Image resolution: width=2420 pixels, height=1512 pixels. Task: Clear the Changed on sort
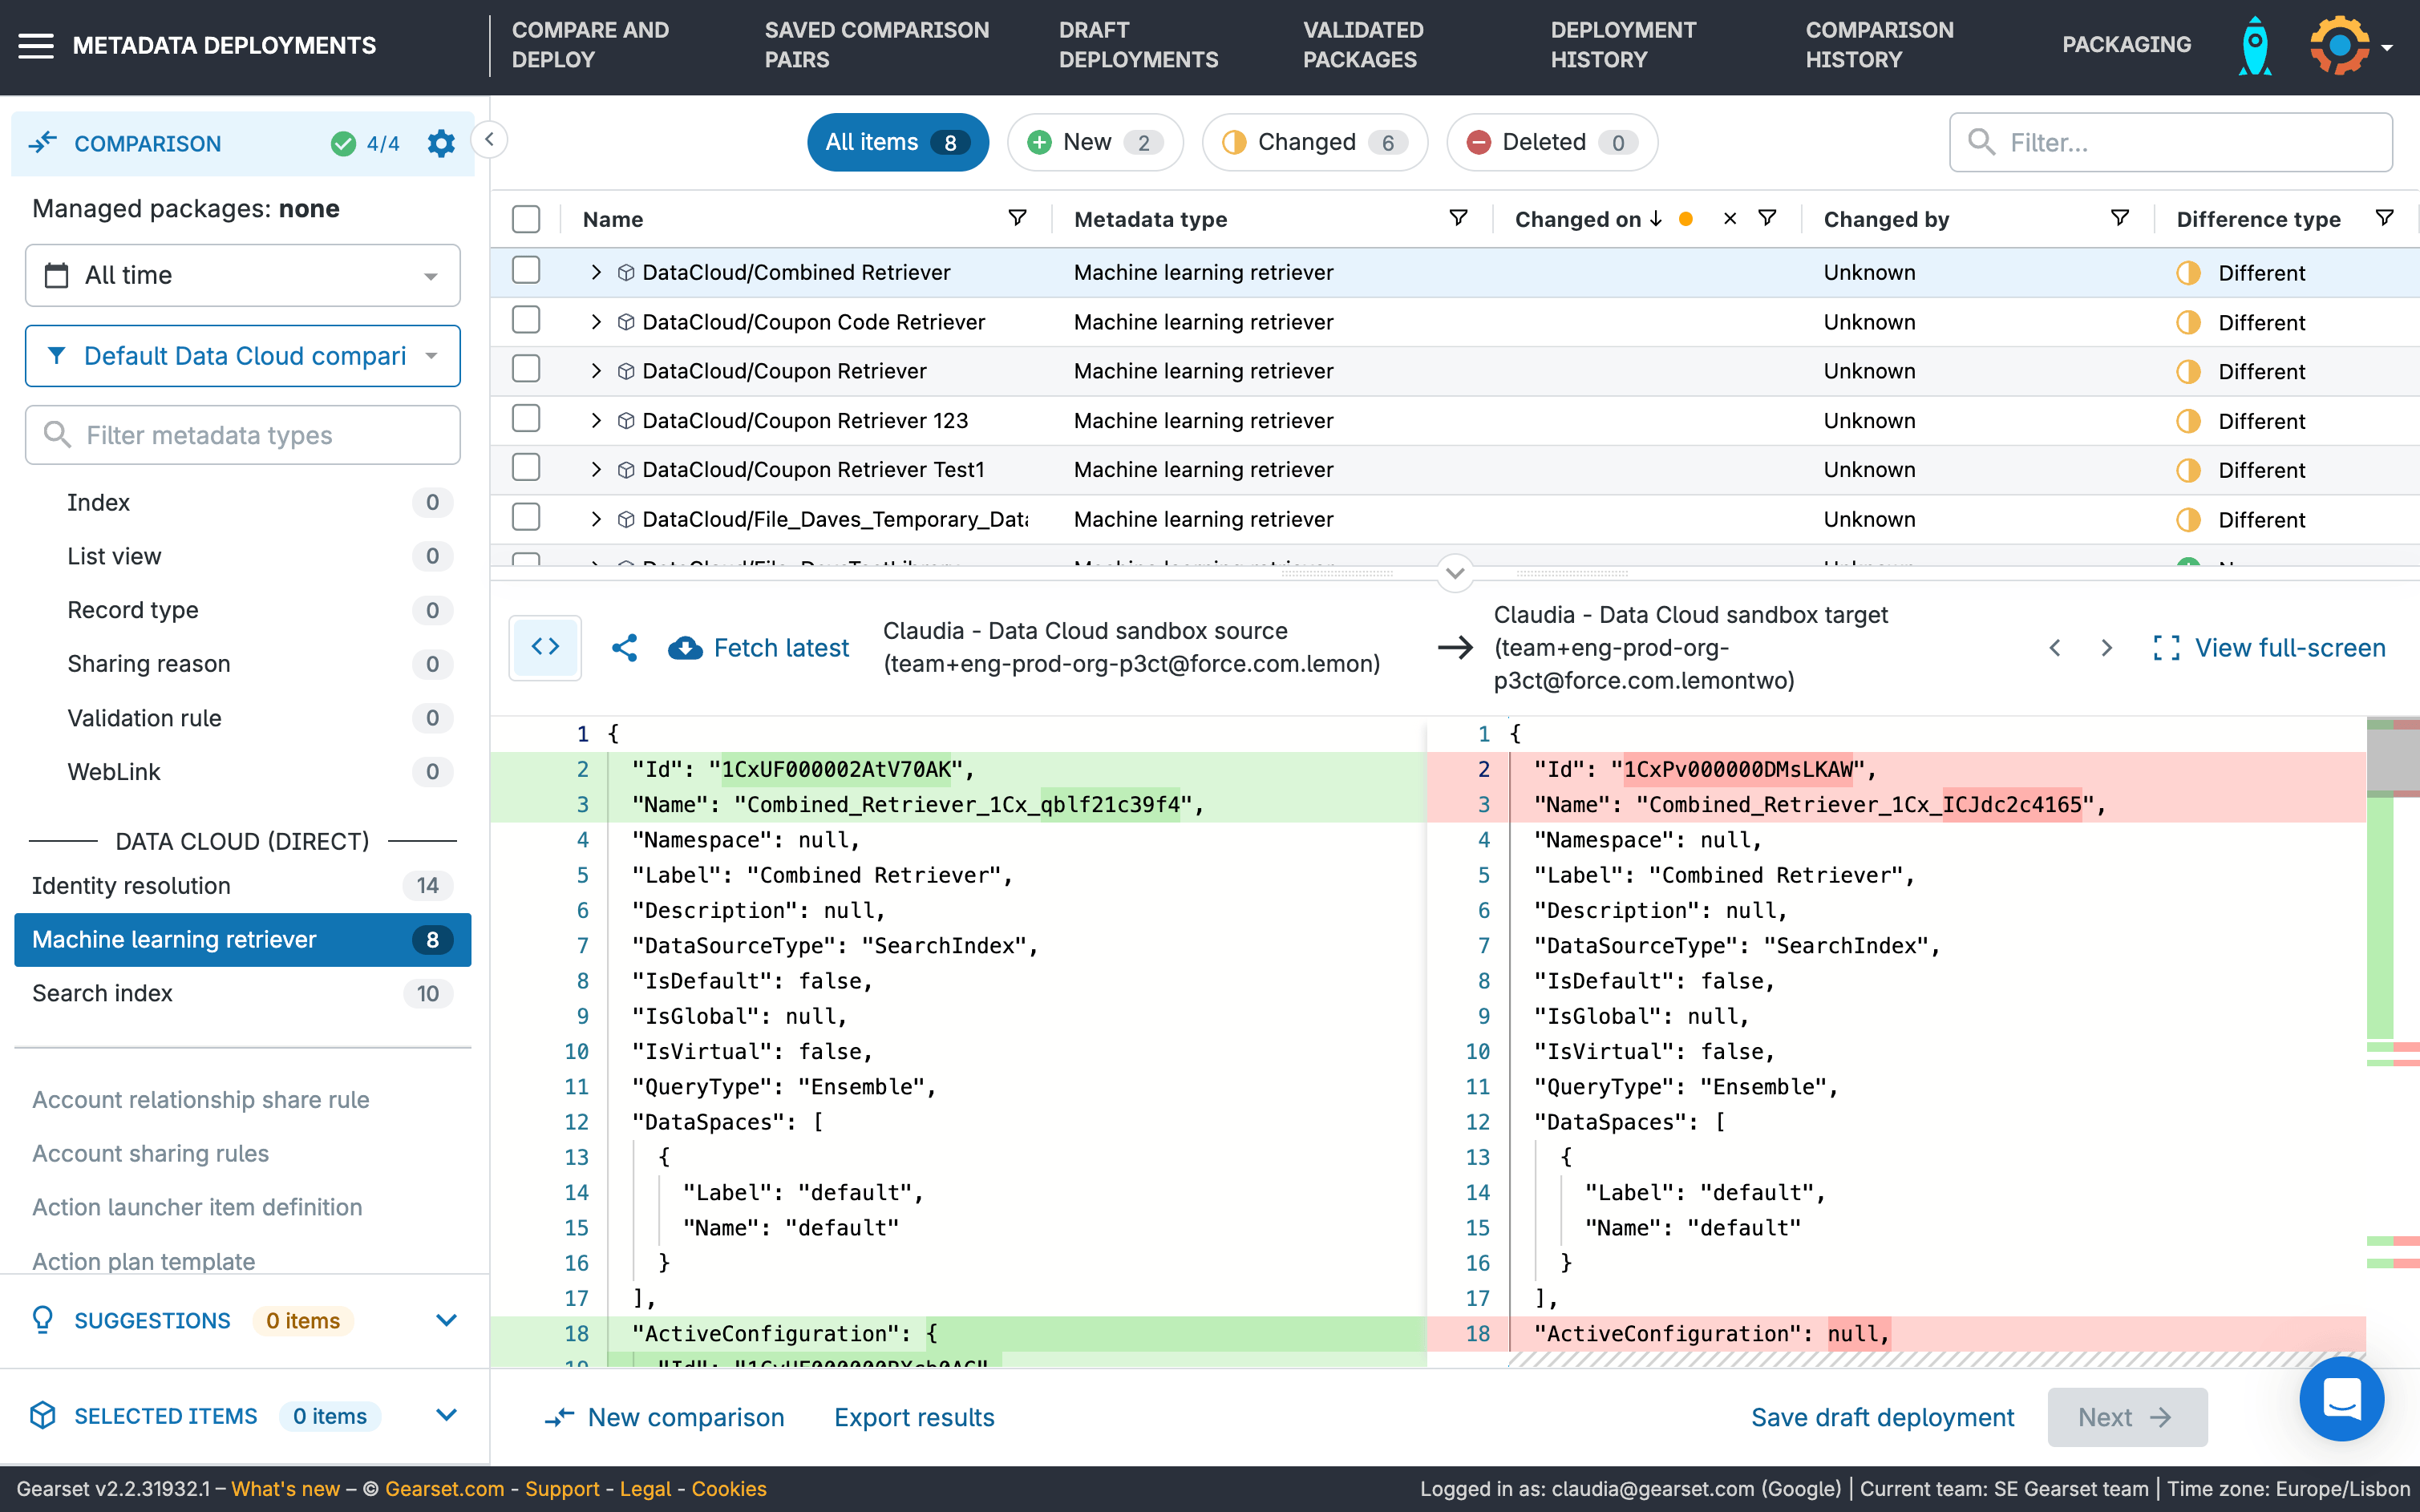coord(1730,219)
